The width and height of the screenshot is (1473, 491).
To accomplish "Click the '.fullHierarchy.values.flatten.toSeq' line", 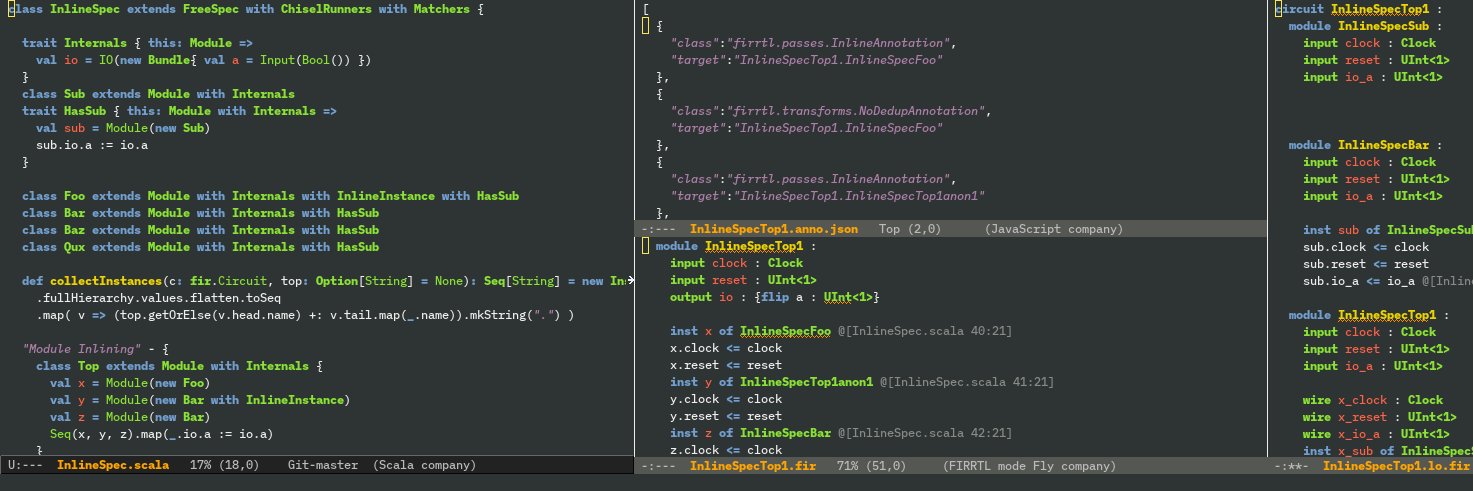I will coord(158,298).
